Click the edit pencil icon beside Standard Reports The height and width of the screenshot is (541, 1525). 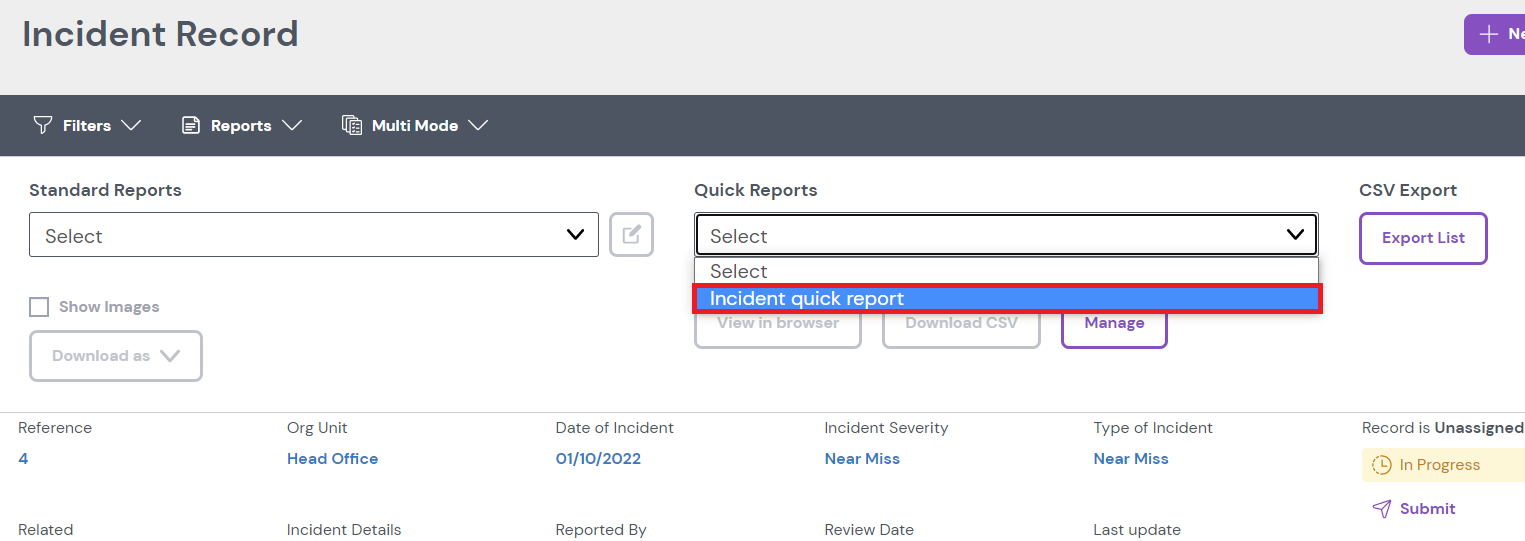point(631,235)
